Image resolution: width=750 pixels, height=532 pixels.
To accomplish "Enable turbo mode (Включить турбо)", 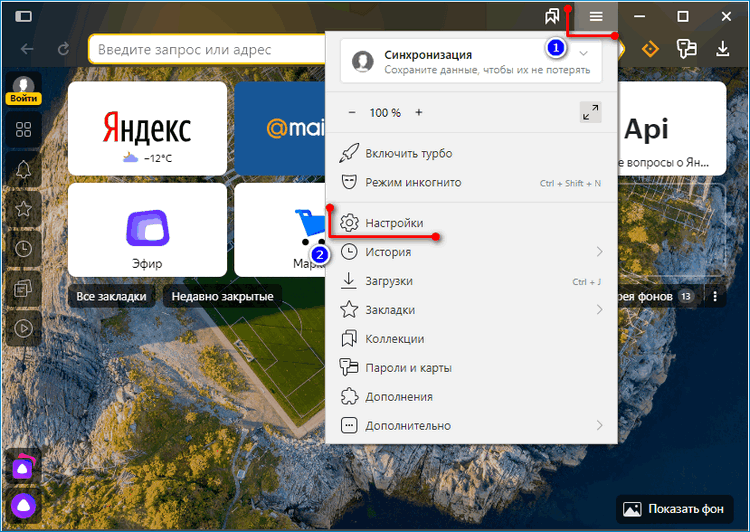I will 408,154.
